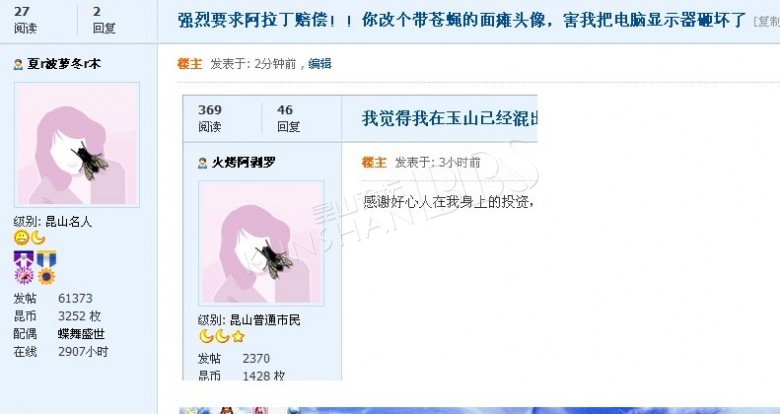Click yellow smiley level icon
The image size is (780, 414).
pos(21,238)
